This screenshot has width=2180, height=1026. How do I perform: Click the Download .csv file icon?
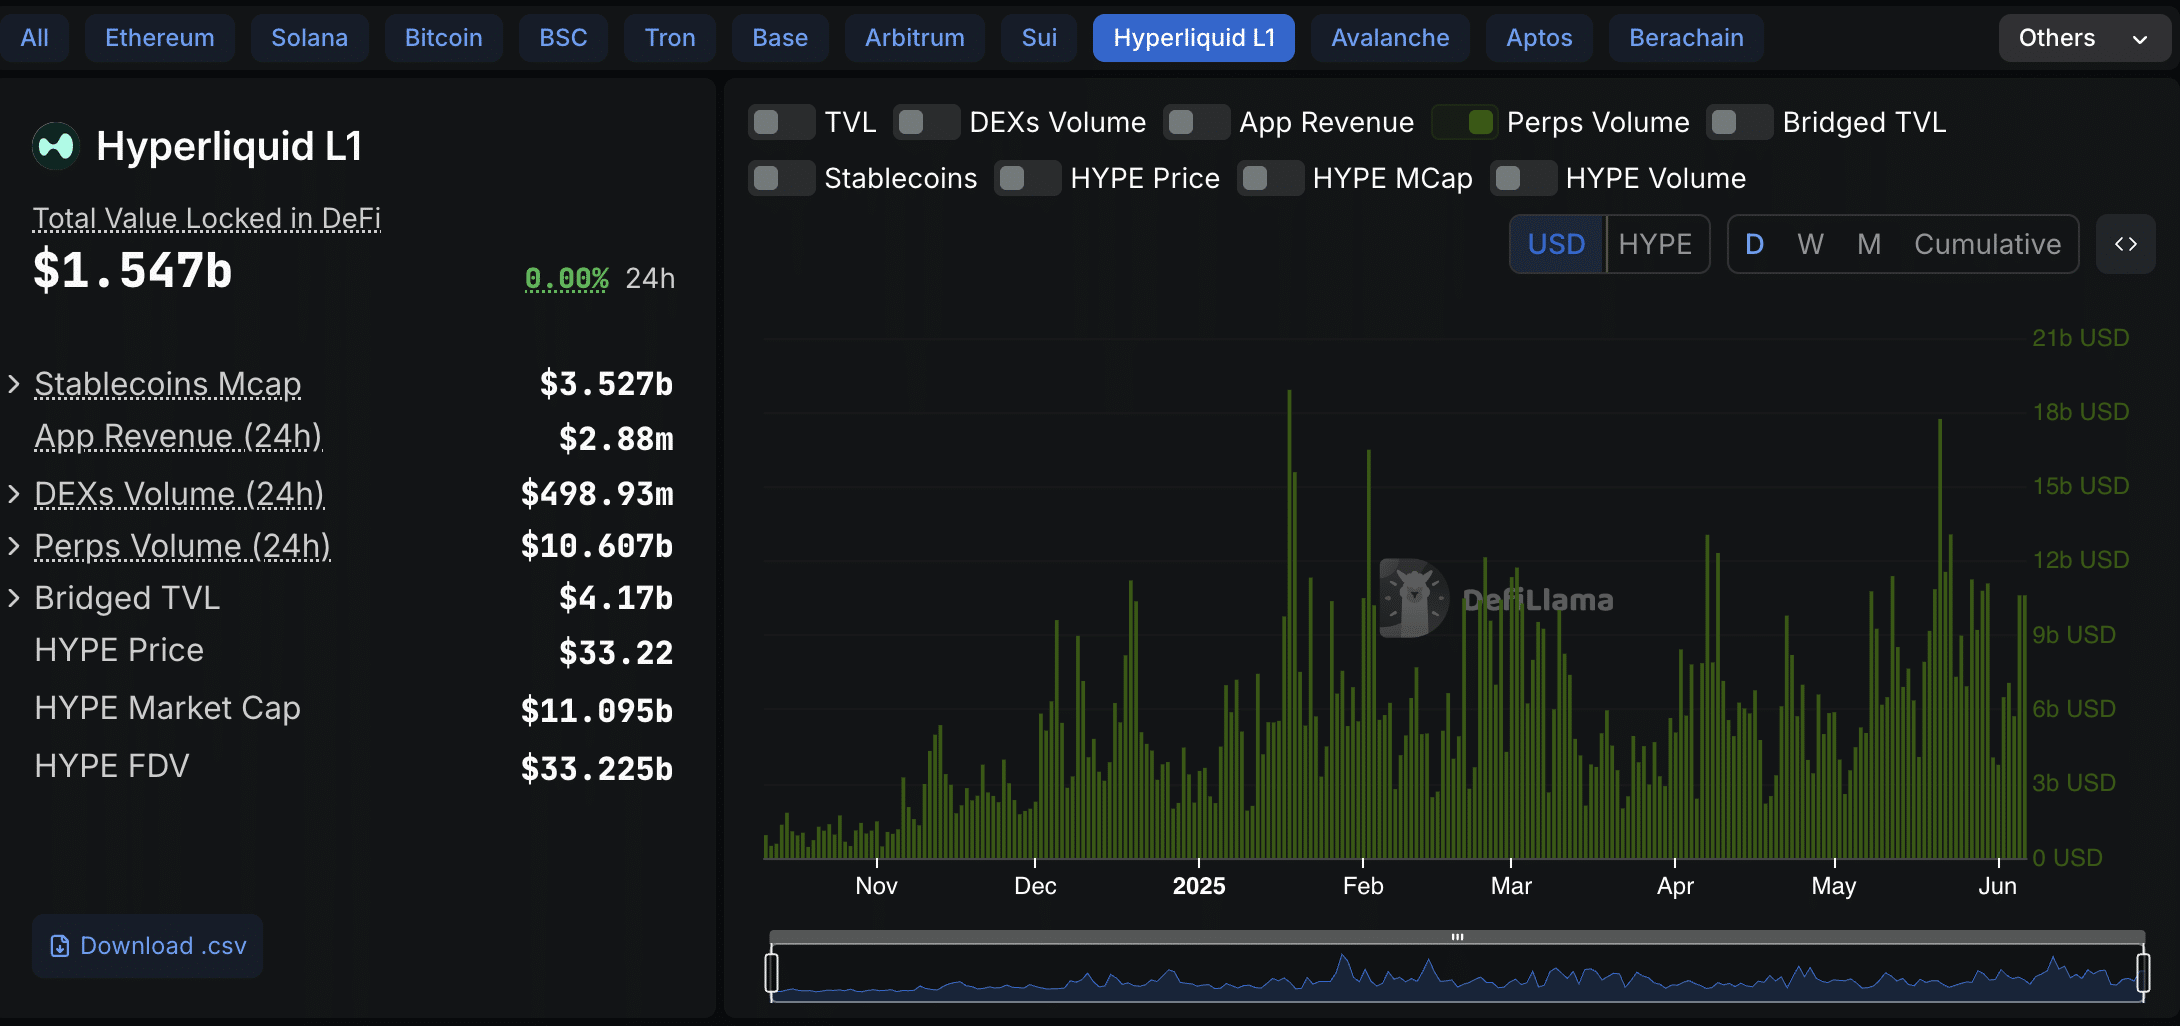click(60, 946)
